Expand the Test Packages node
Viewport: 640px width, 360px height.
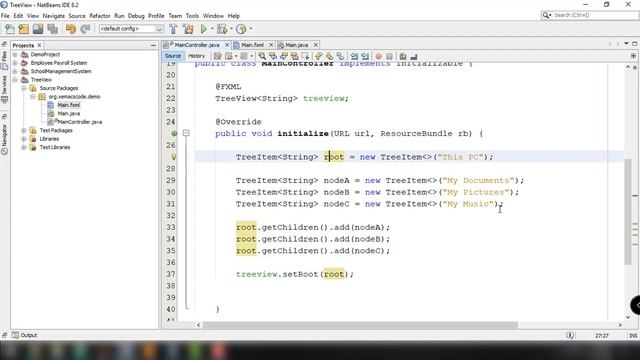pos(24,131)
